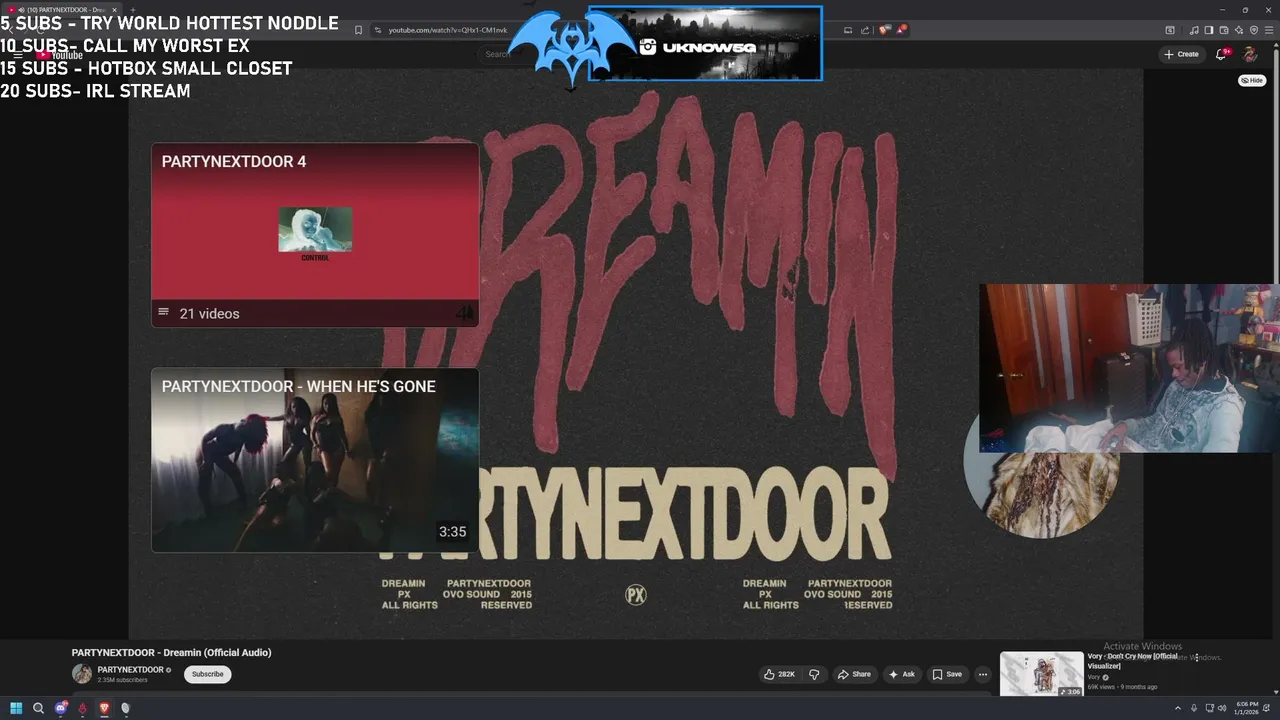Open the Brave playlist music note icon
This screenshot has height=720, width=1280.
1194,30
